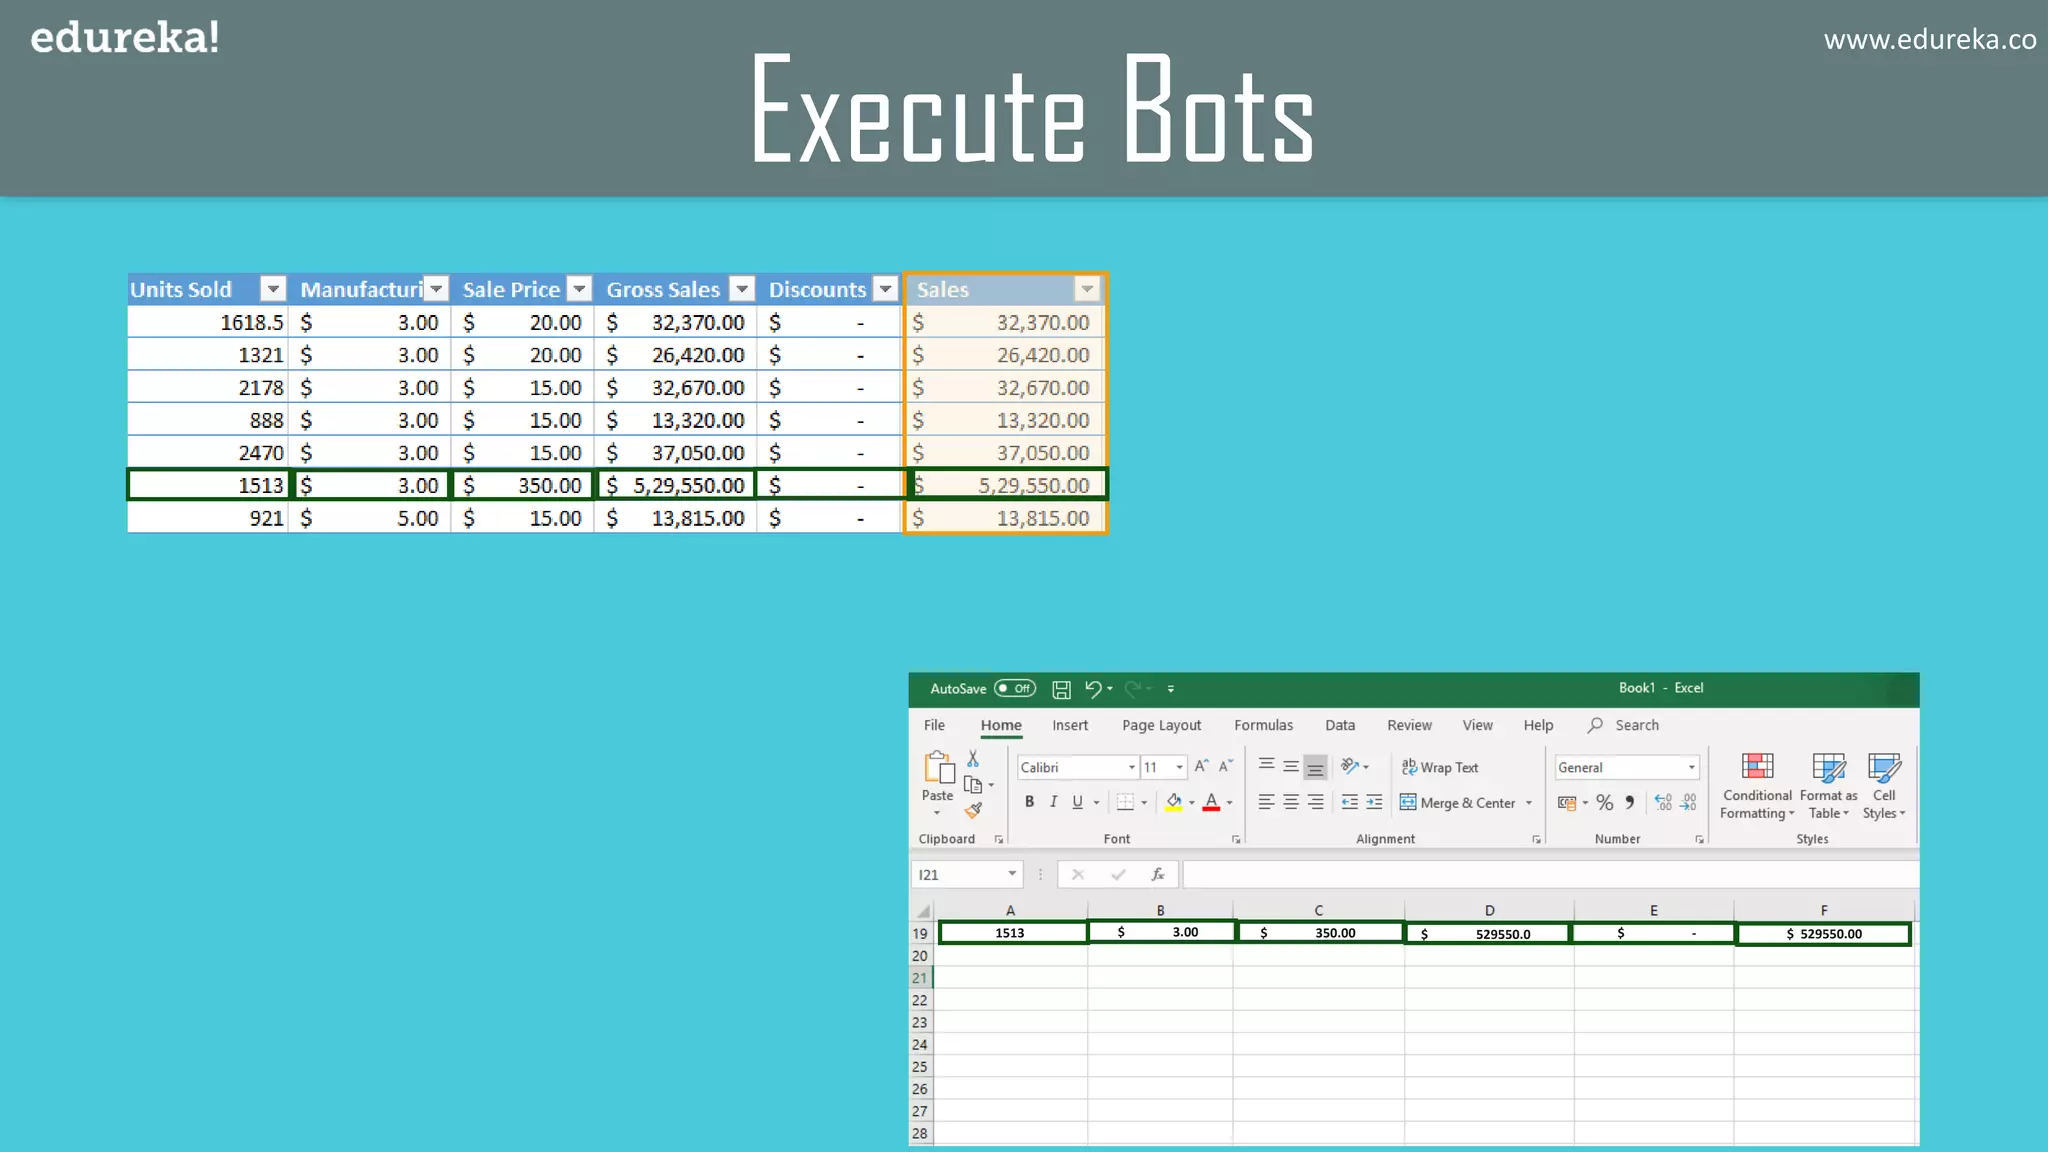This screenshot has height=1152, width=2048.
Task: Click the Undo arrow icon
Action: tap(1093, 689)
